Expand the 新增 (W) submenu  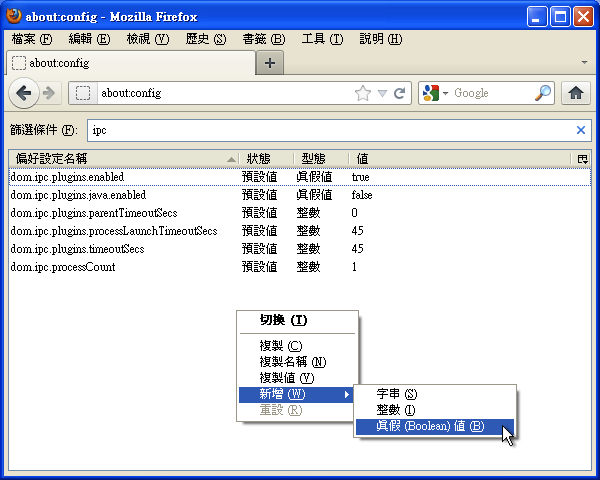[297, 394]
